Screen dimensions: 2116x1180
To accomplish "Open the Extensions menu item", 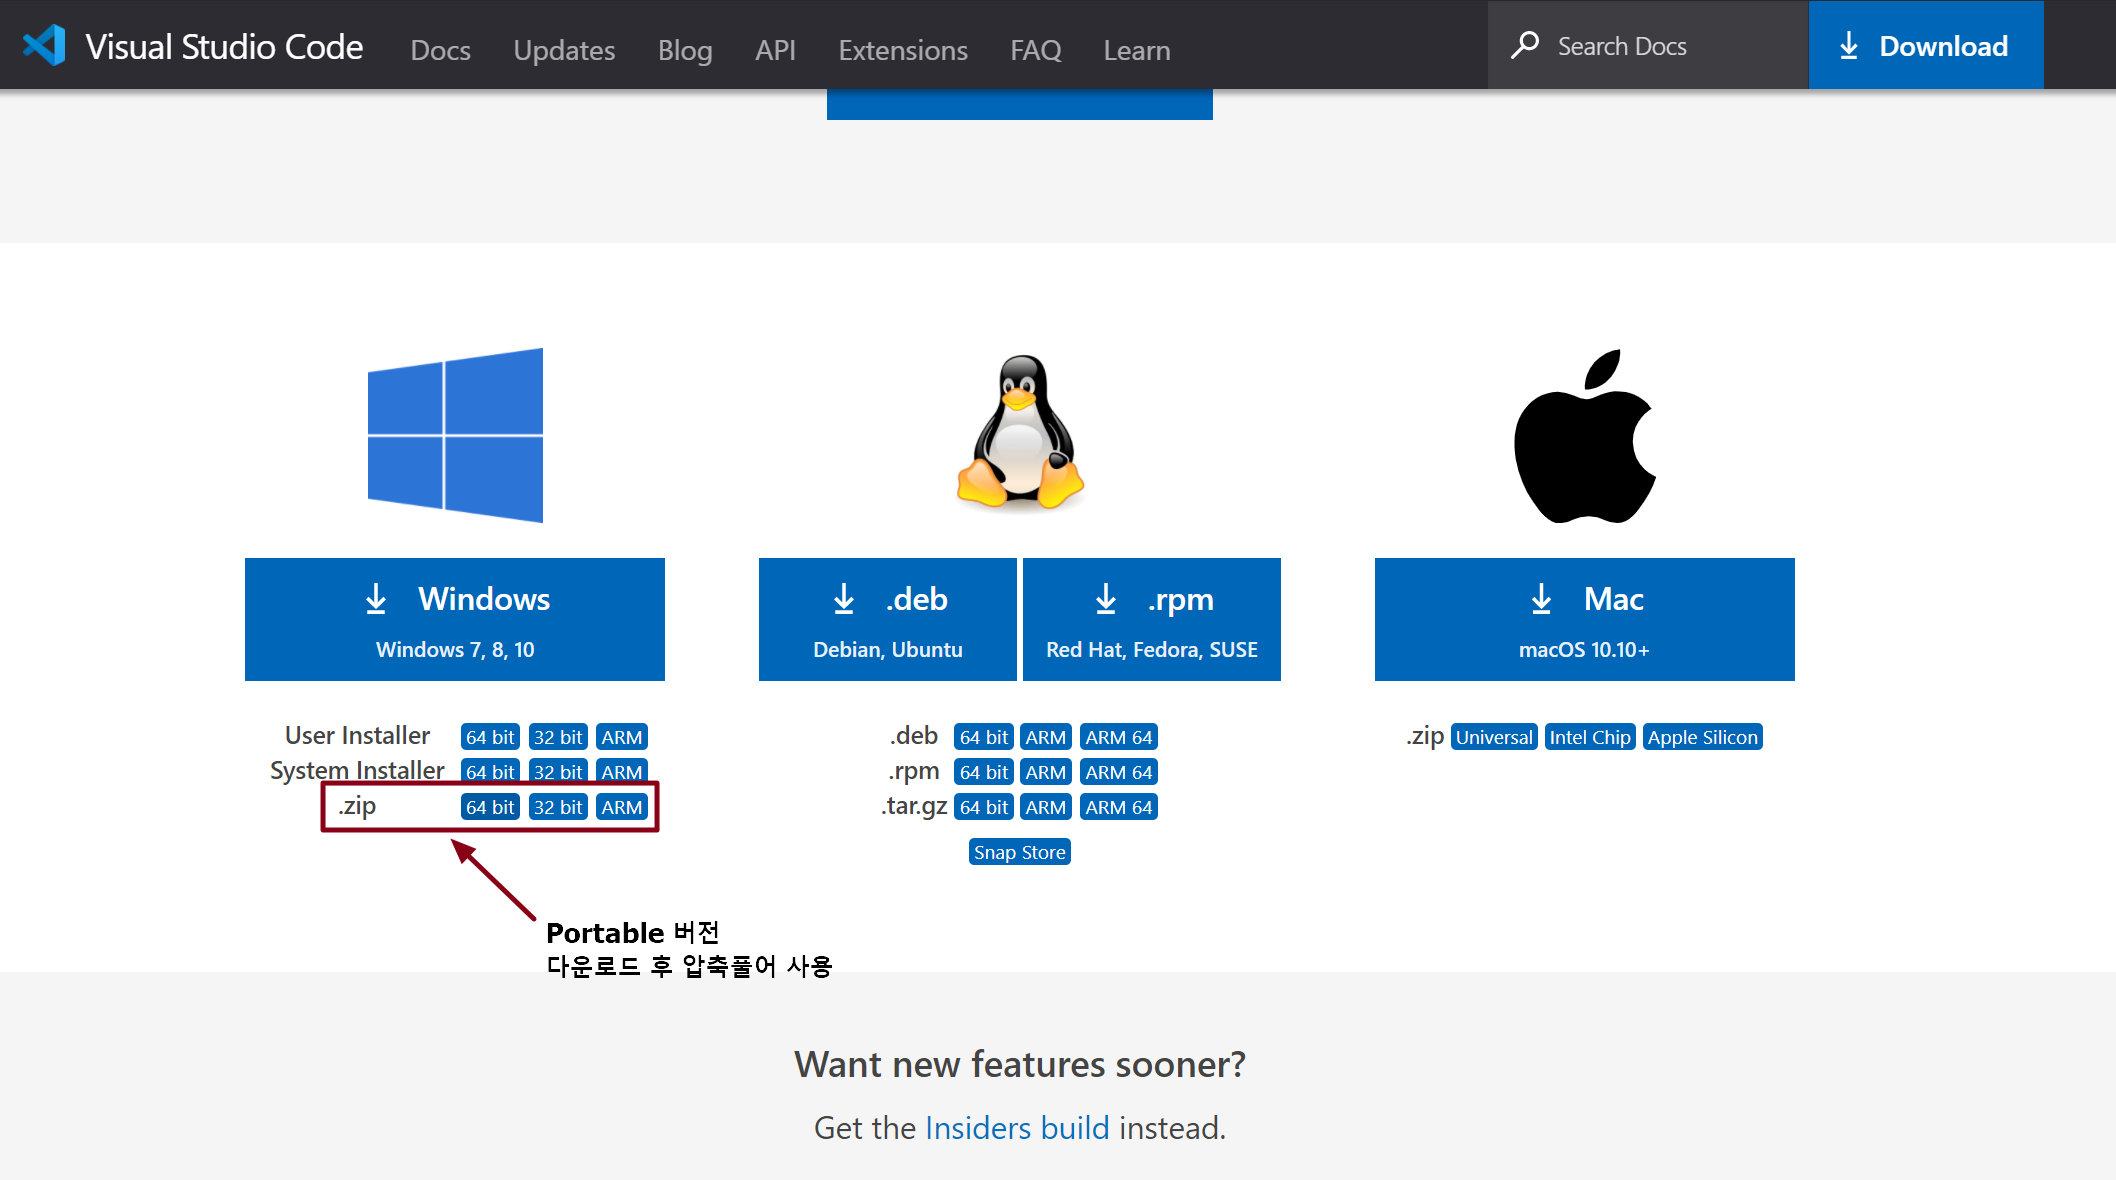I will click(x=902, y=50).
